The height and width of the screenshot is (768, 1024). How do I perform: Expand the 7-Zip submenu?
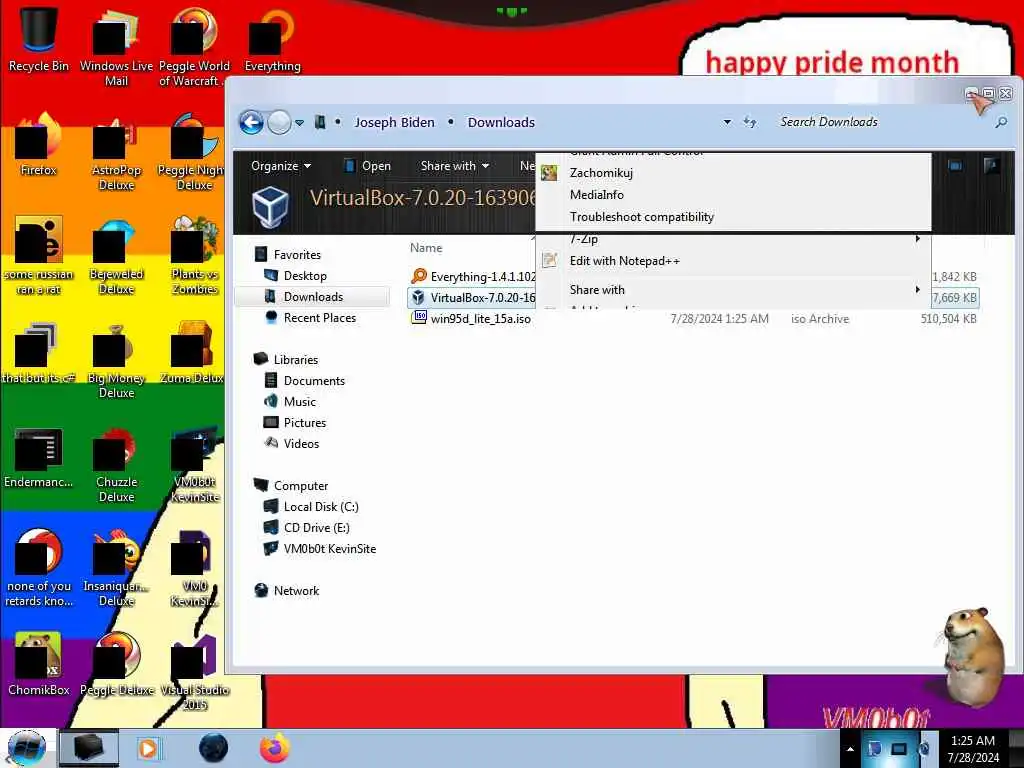click(733, 239)
